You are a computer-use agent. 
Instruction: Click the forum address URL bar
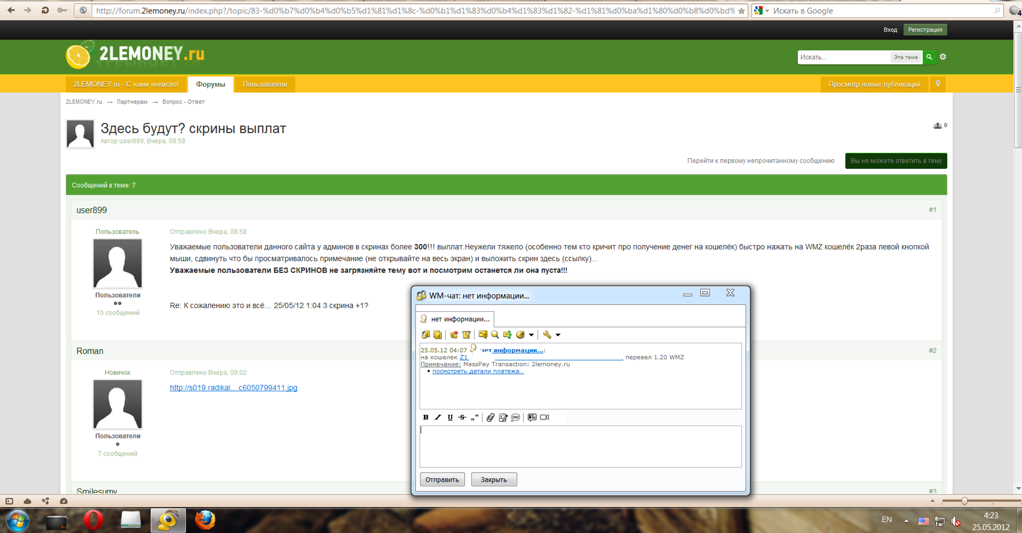[415, 10]
